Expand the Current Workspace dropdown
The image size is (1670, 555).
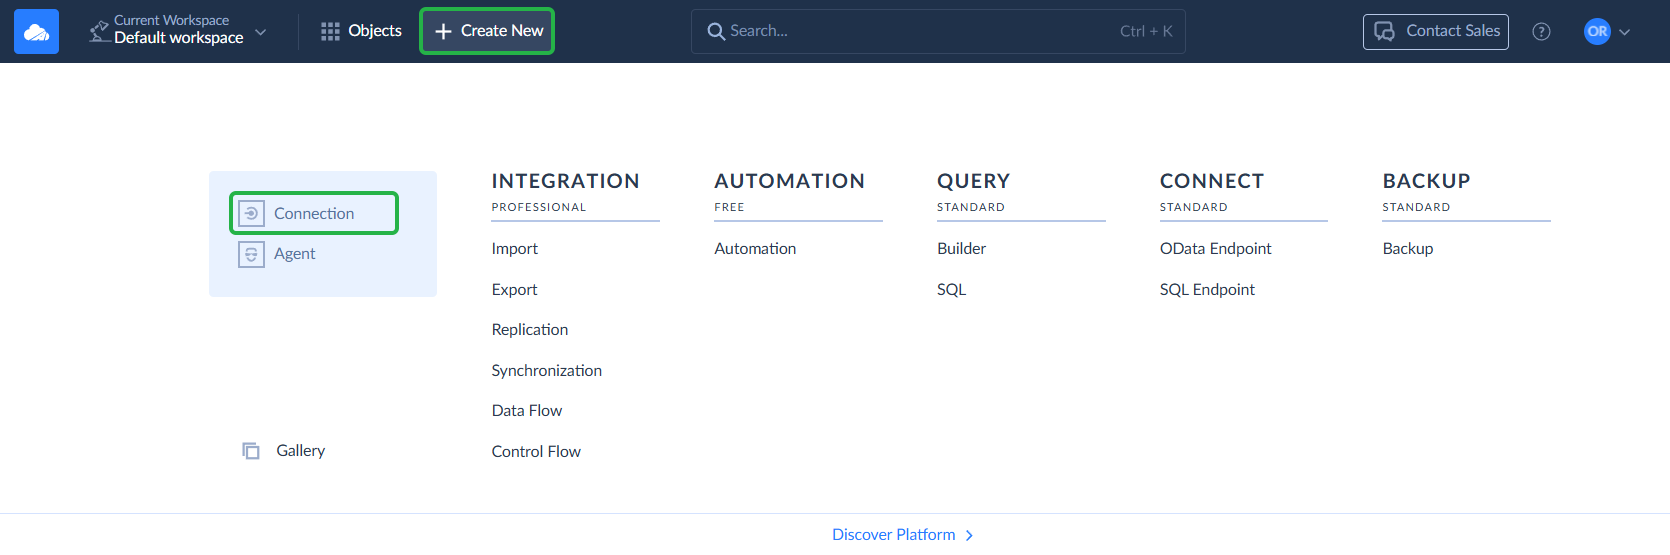(x=261, y=32)
